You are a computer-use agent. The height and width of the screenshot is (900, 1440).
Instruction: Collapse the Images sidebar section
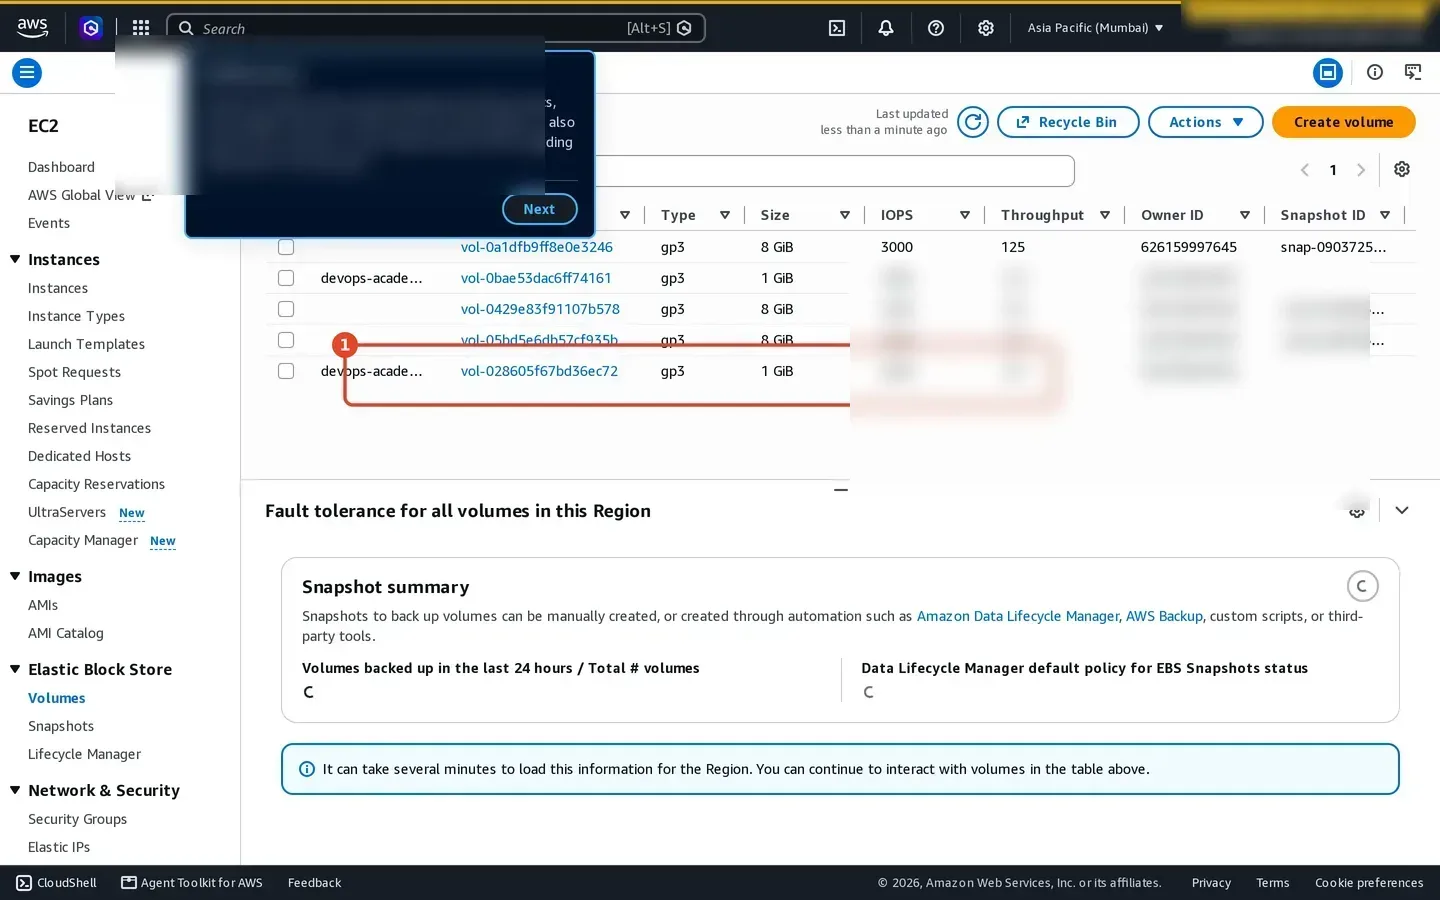tap(15, 576)
